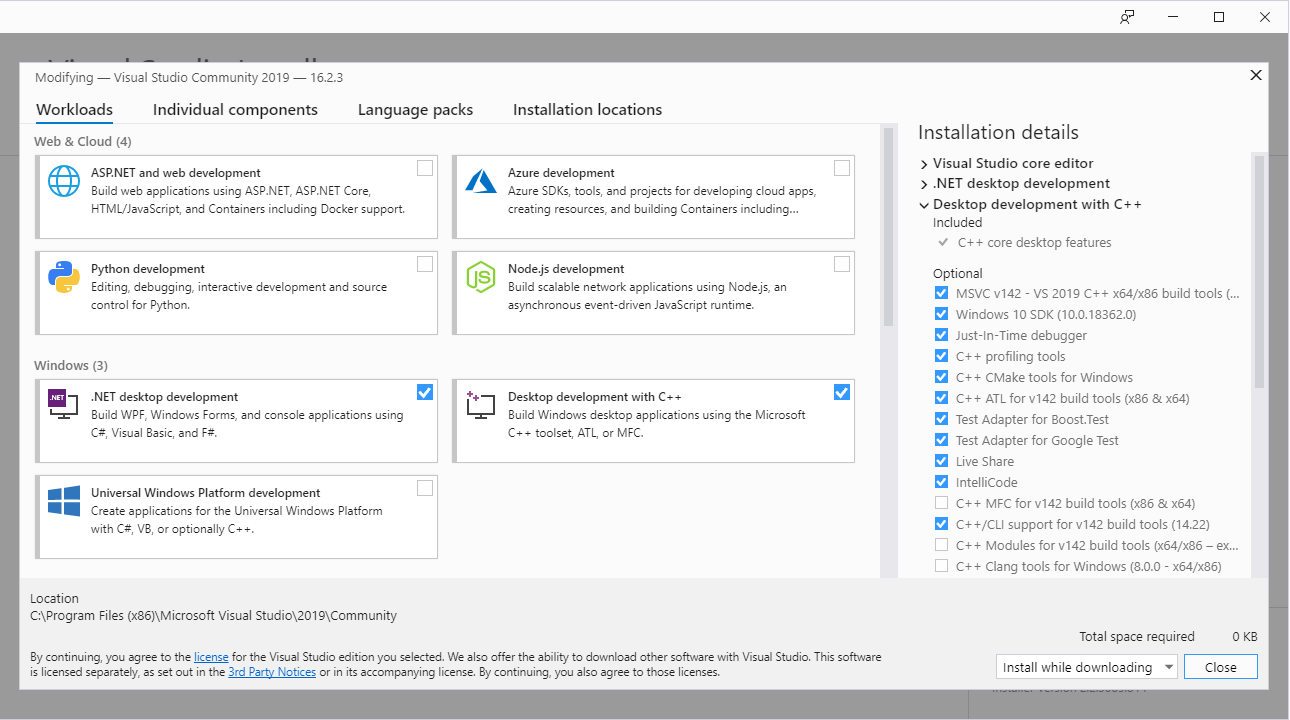Click the Optional section label

click(958, 274)
